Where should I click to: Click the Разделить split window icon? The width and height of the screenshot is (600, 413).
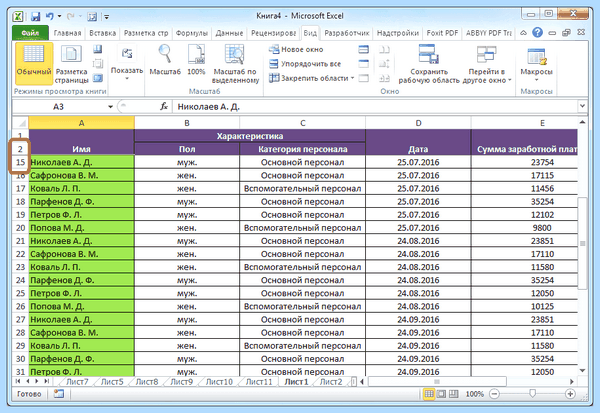tap(364, 49)
